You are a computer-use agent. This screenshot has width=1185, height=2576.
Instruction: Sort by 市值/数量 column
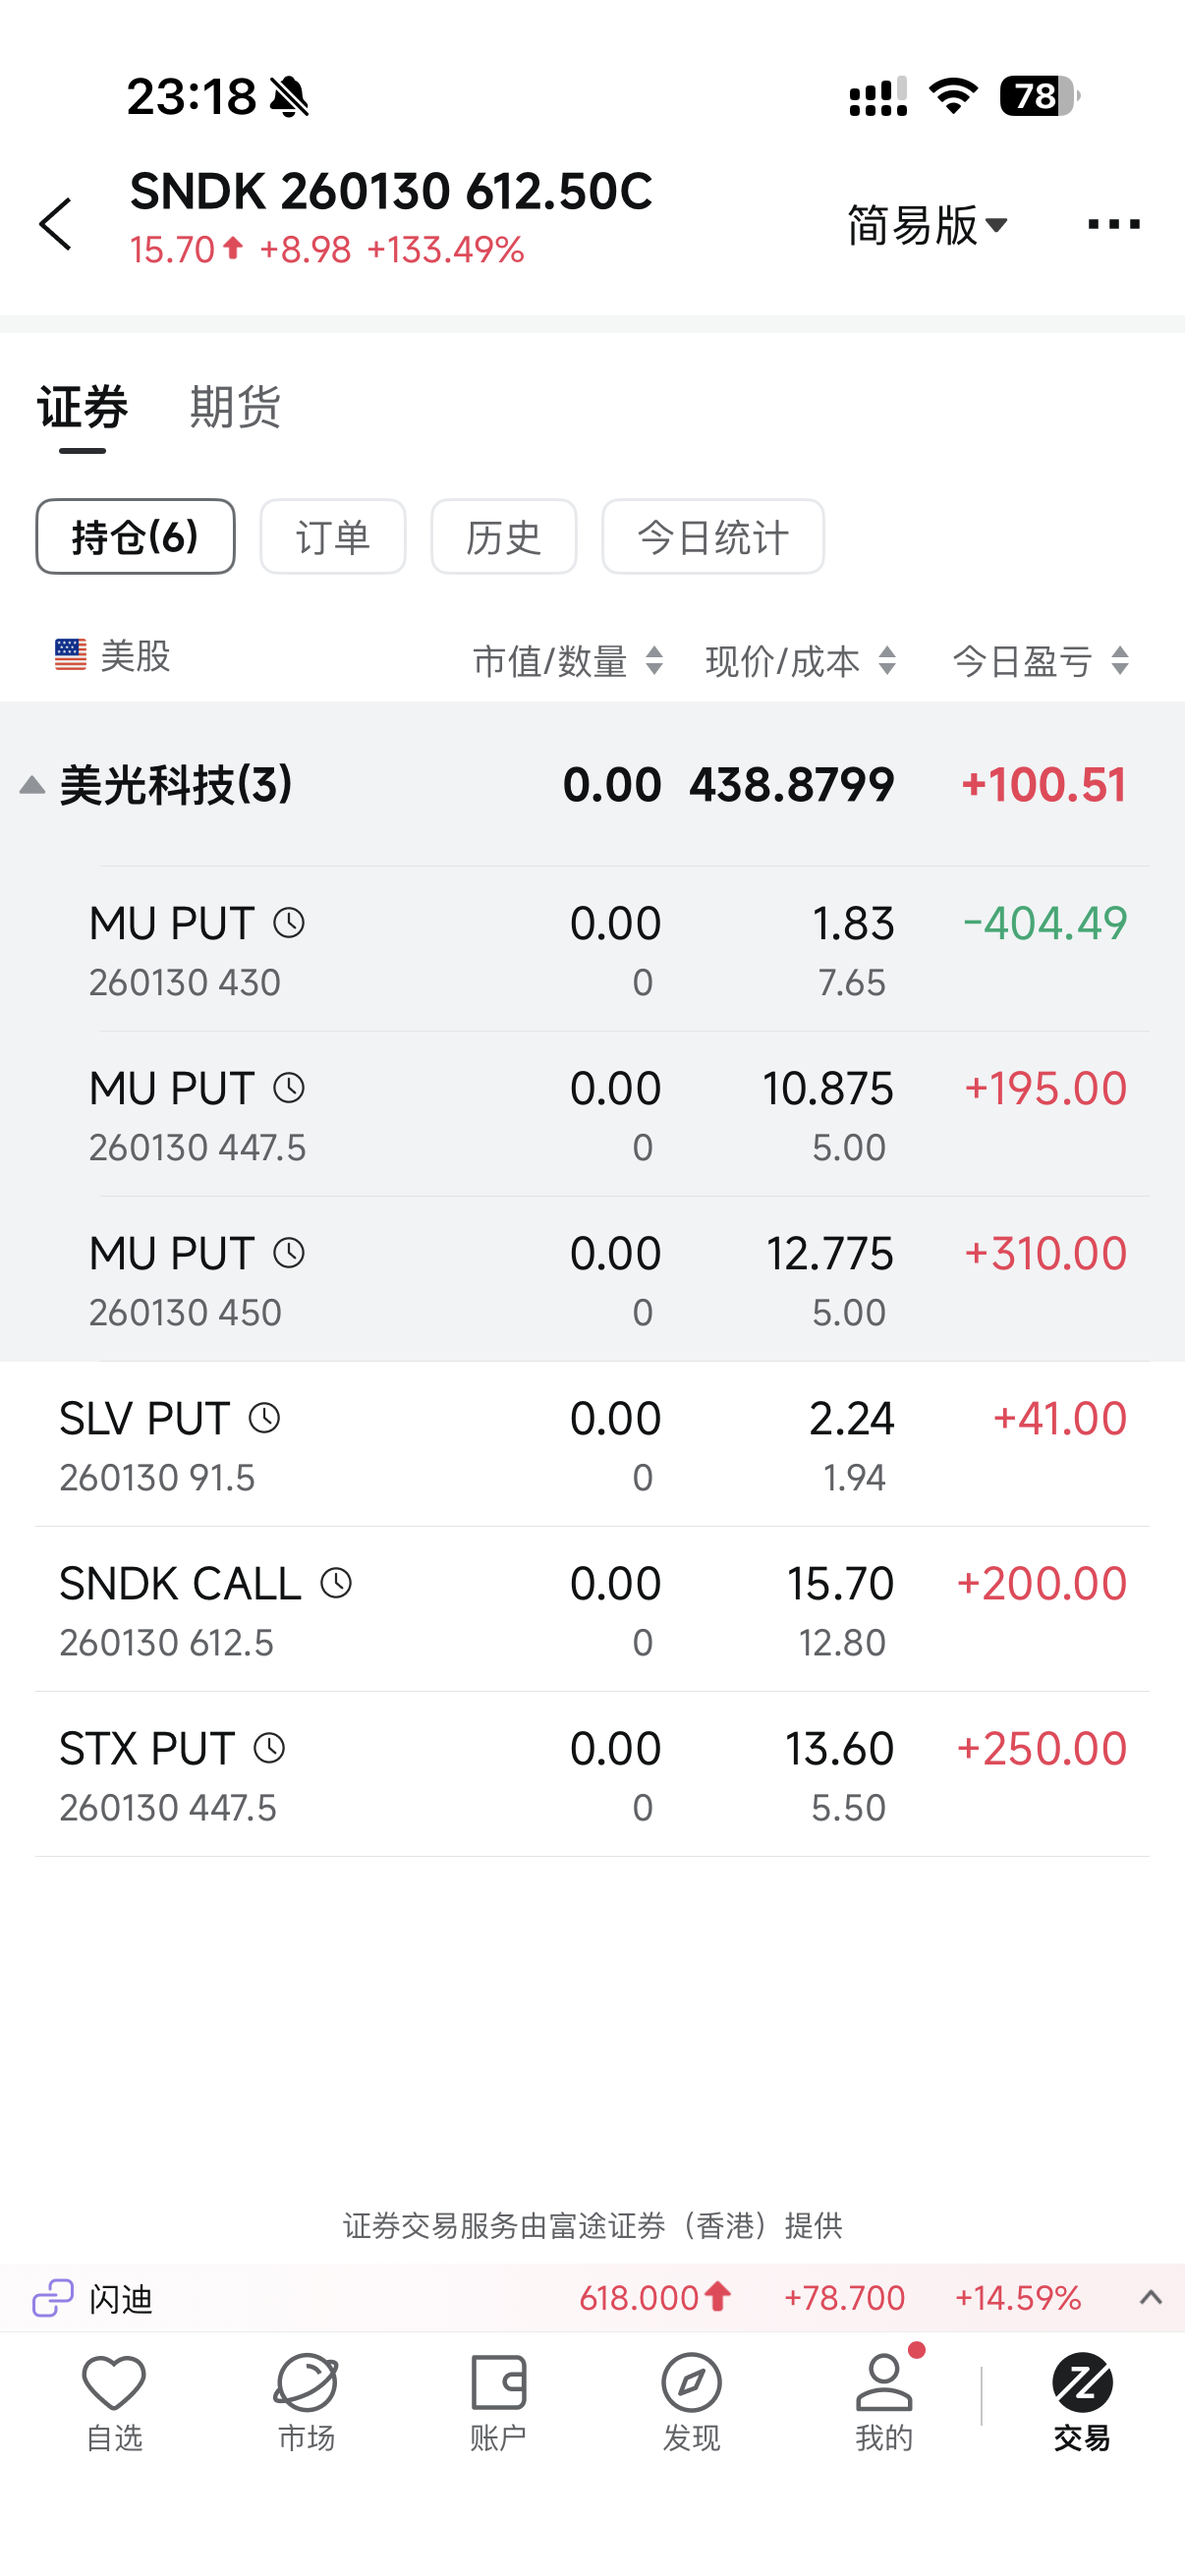pos(567,661)
